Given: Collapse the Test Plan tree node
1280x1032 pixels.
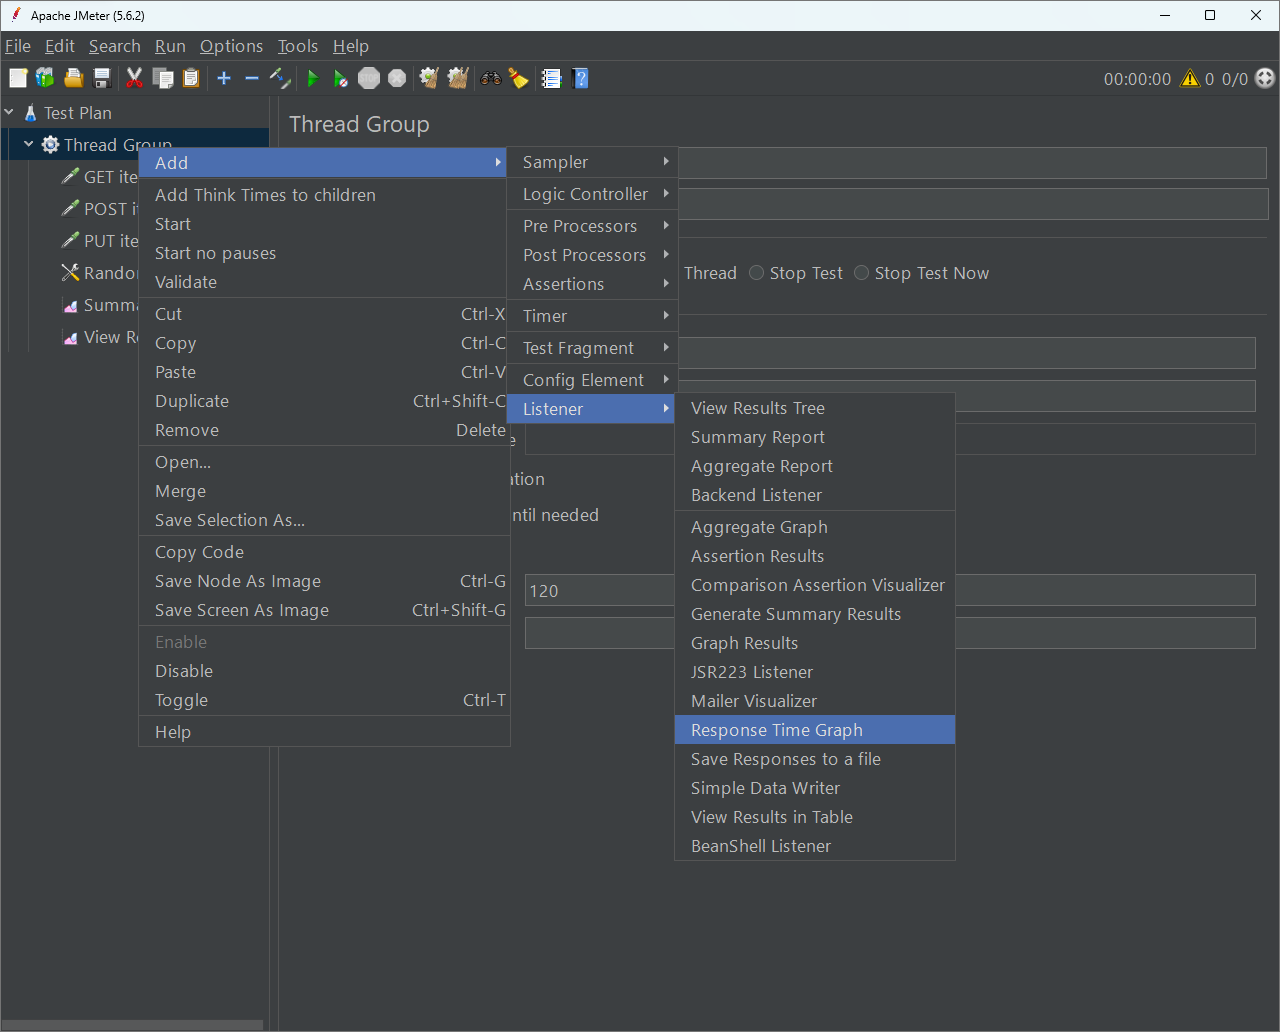Looking at the screenshot, I should [x=9, y=113].
